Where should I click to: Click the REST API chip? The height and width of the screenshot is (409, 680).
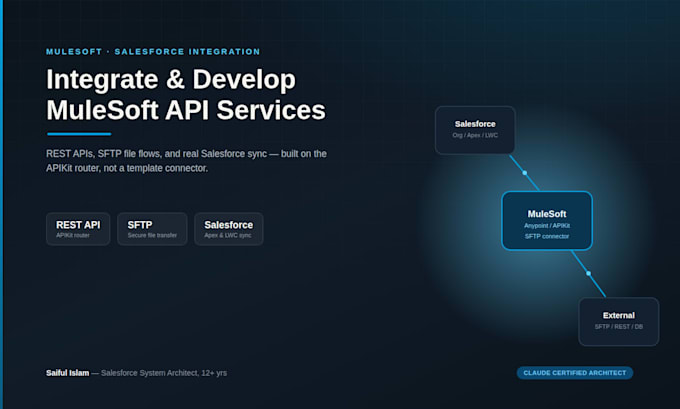pos(78,229)
